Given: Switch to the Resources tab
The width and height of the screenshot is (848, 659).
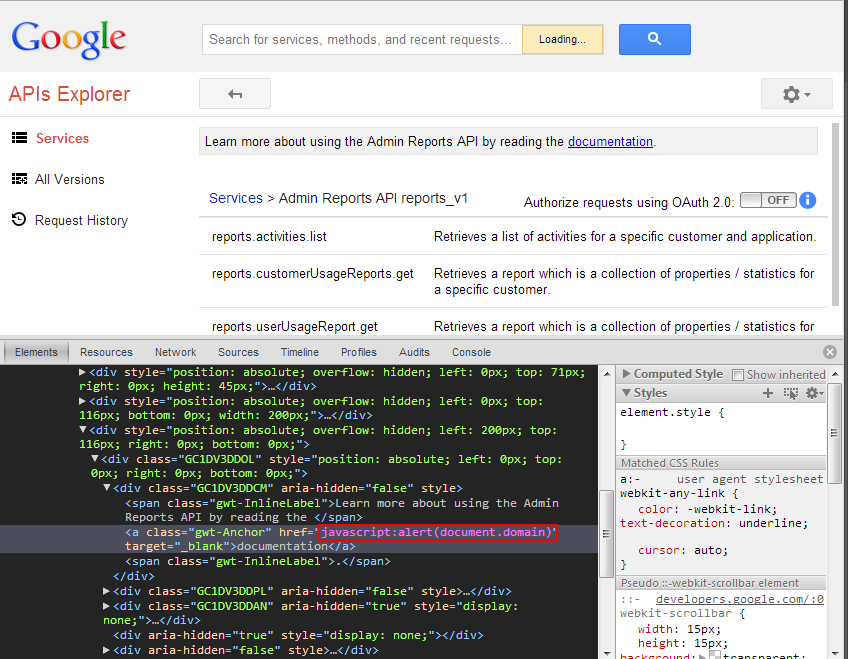Looking at the screenshot, I should [x=106, y=352].
